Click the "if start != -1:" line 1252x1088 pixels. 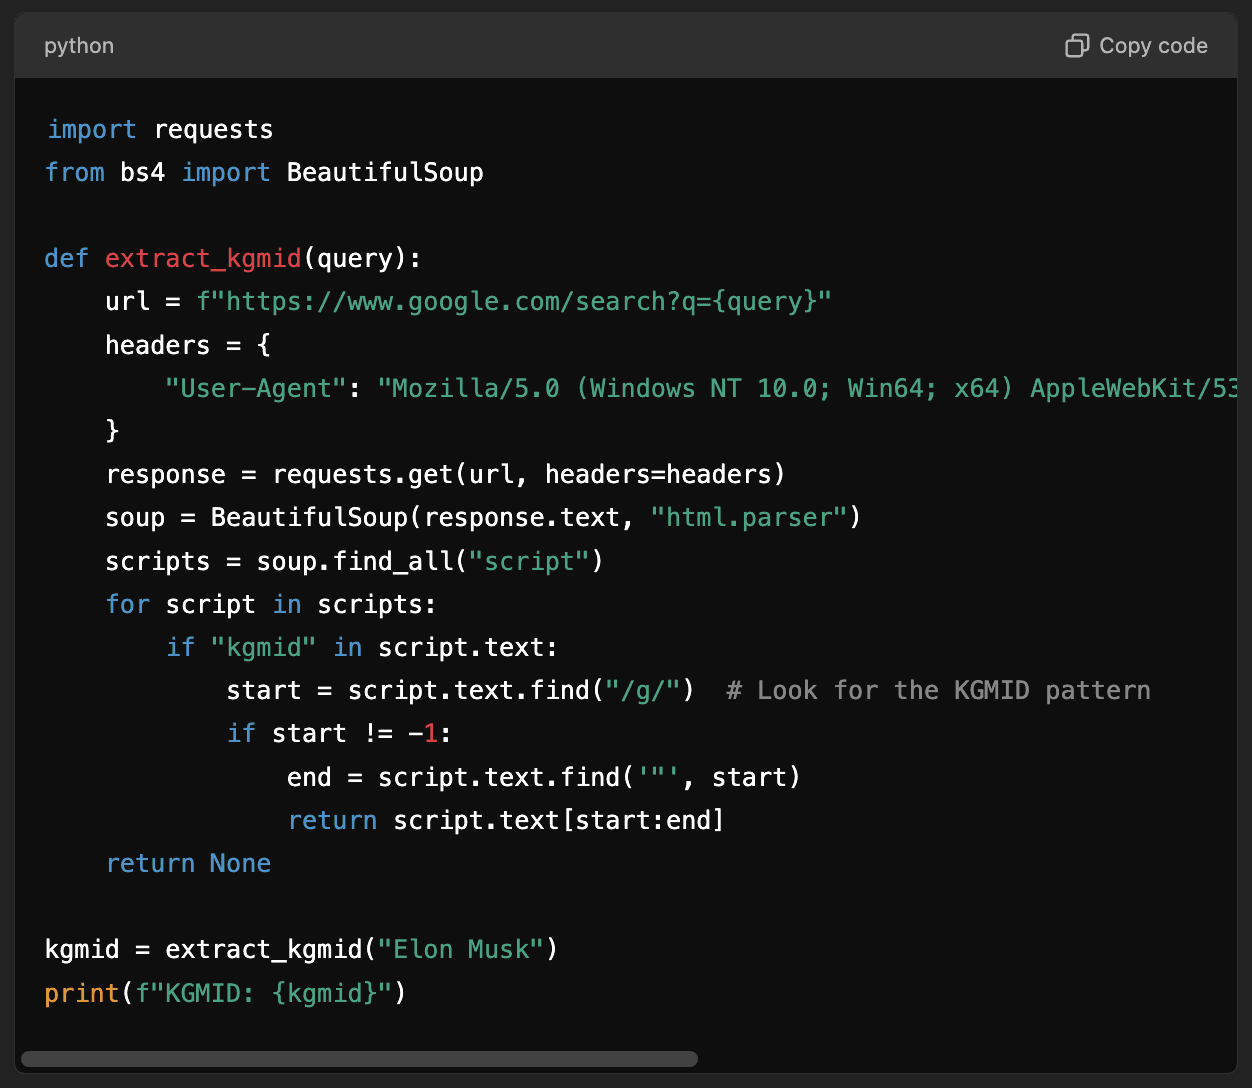pos(339,733)
